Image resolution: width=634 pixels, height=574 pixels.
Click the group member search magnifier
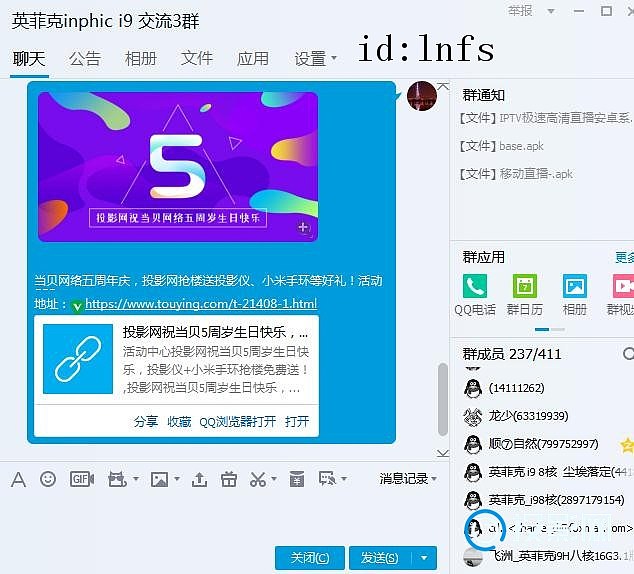click(628, 354)
